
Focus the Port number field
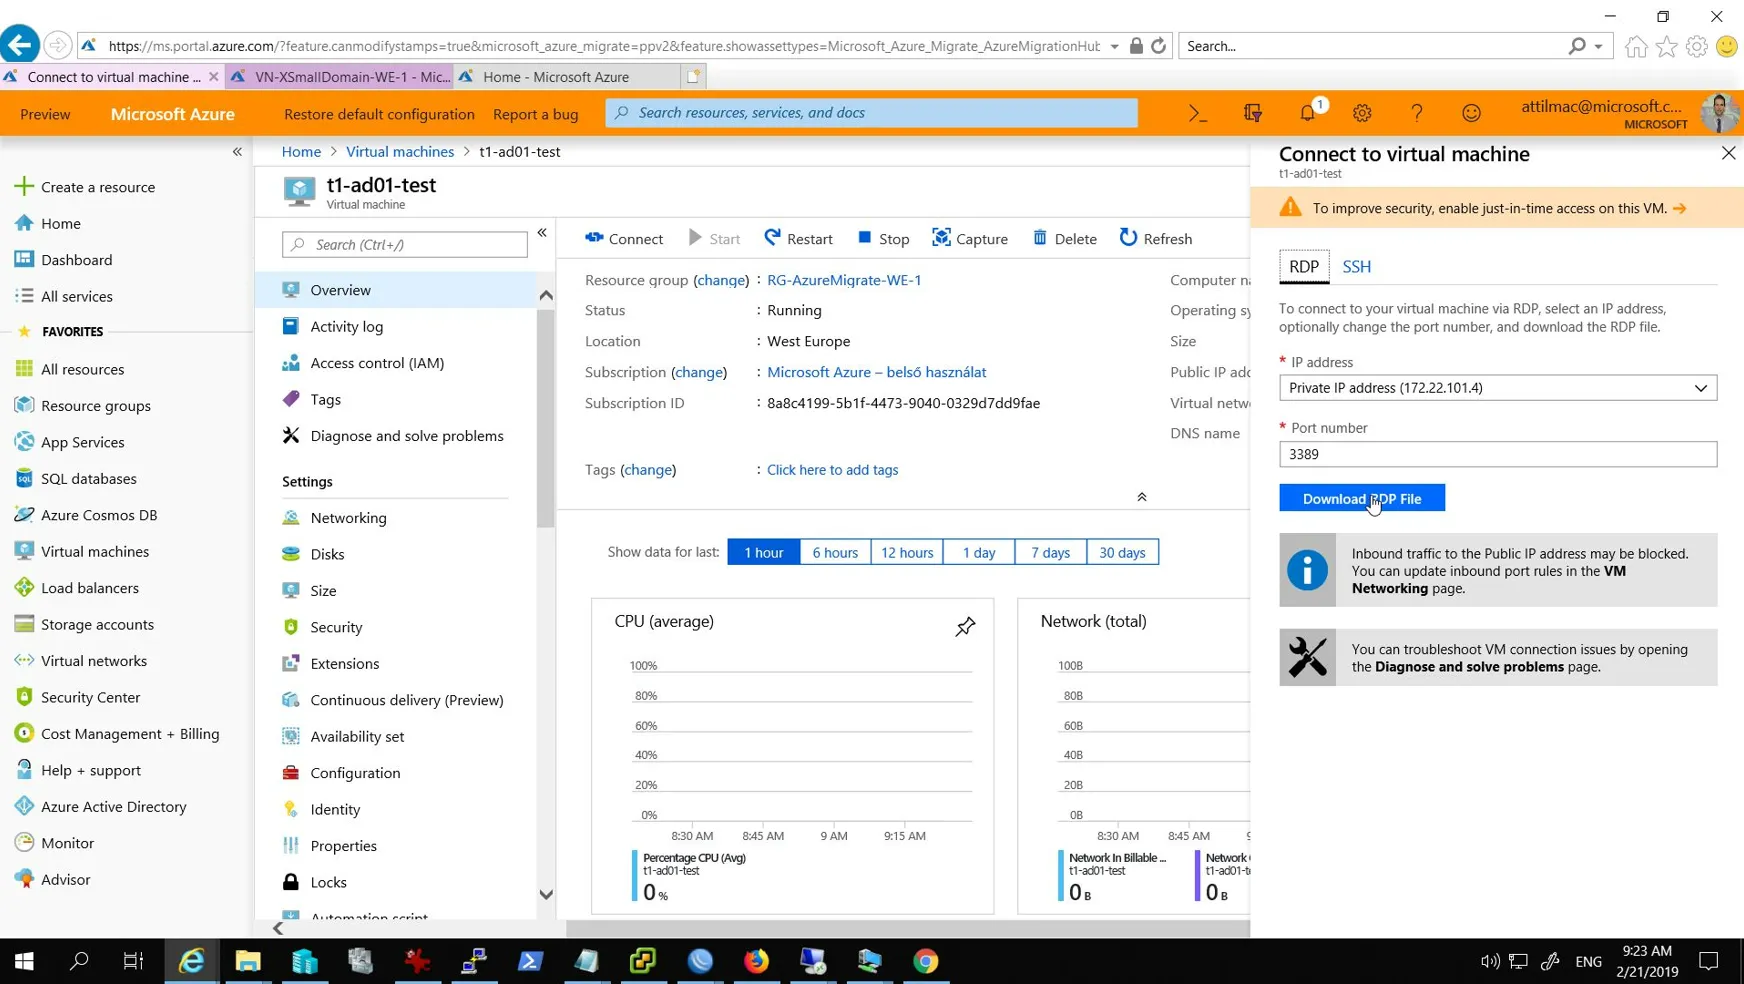(x=1498, y=454)
